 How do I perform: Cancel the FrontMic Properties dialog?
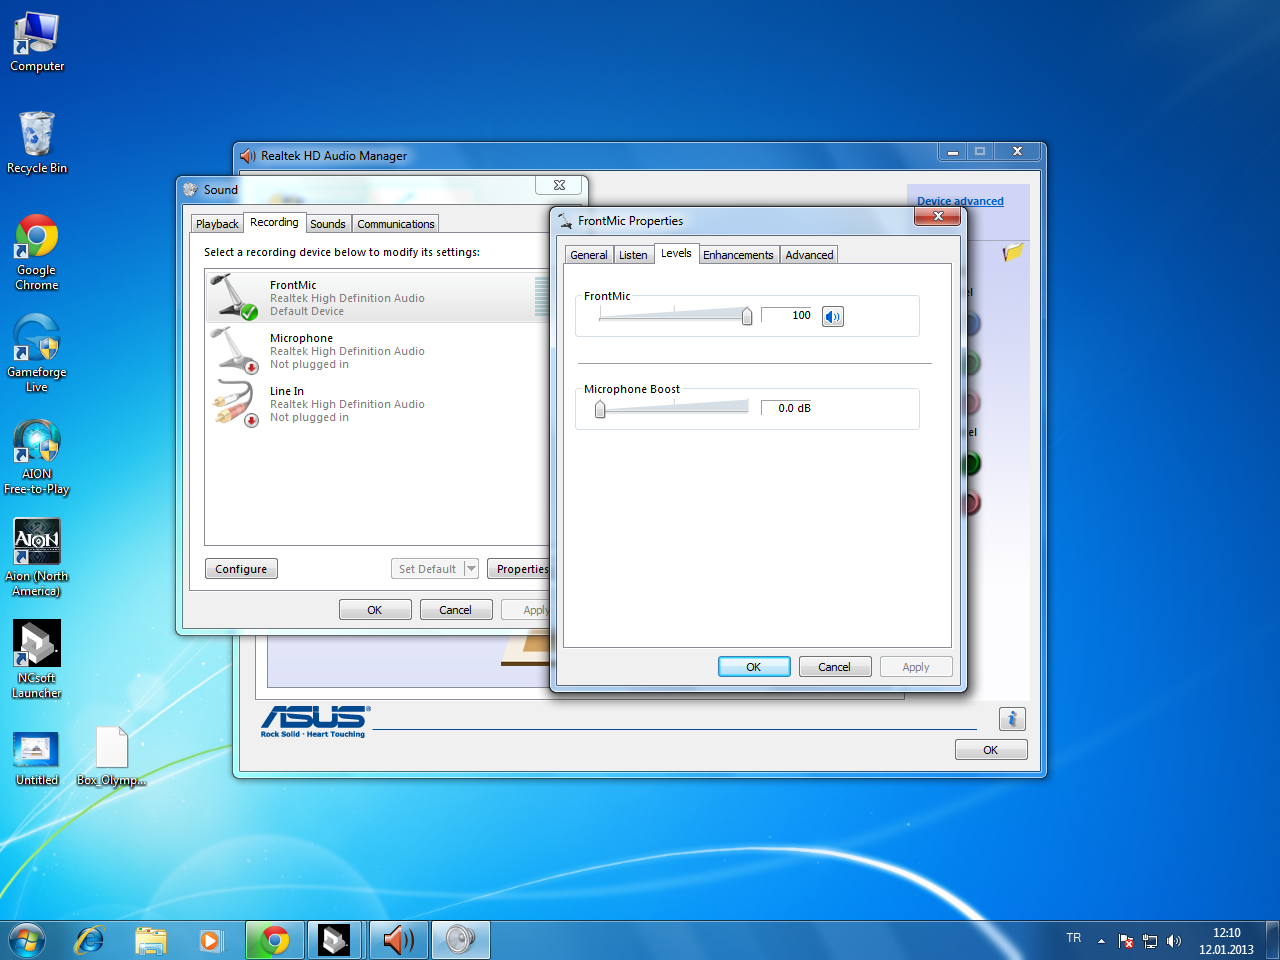(834, 667)
